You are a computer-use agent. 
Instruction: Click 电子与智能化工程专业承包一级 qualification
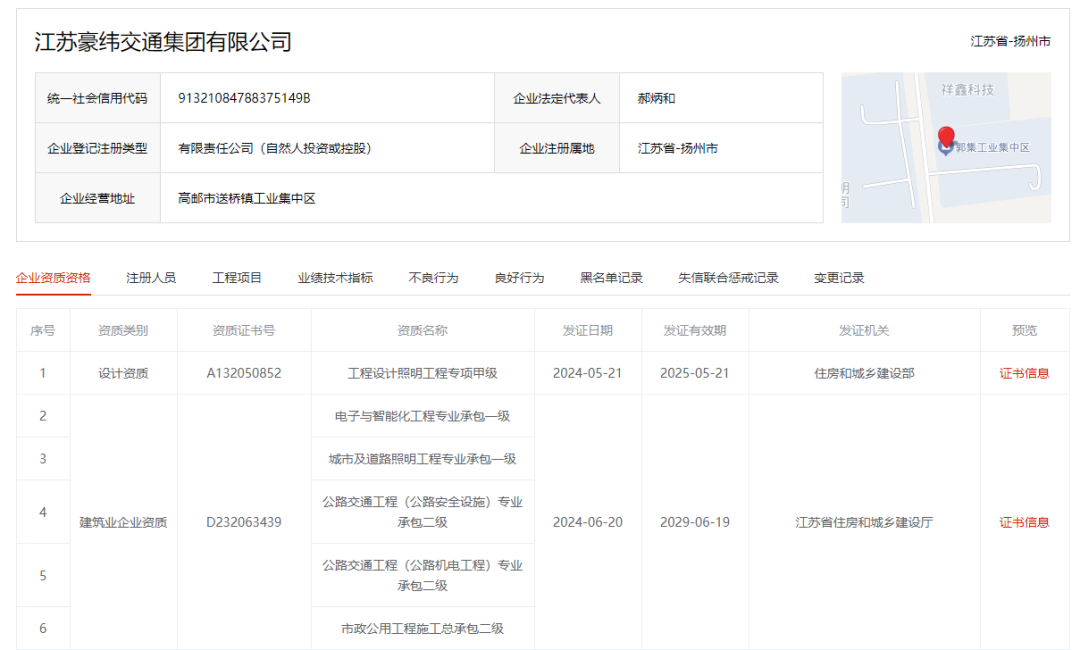pos(422,416)
